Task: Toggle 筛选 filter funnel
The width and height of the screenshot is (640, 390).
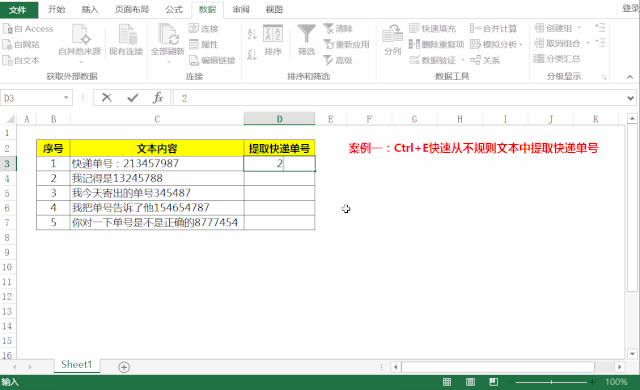Action: [307, 40]
